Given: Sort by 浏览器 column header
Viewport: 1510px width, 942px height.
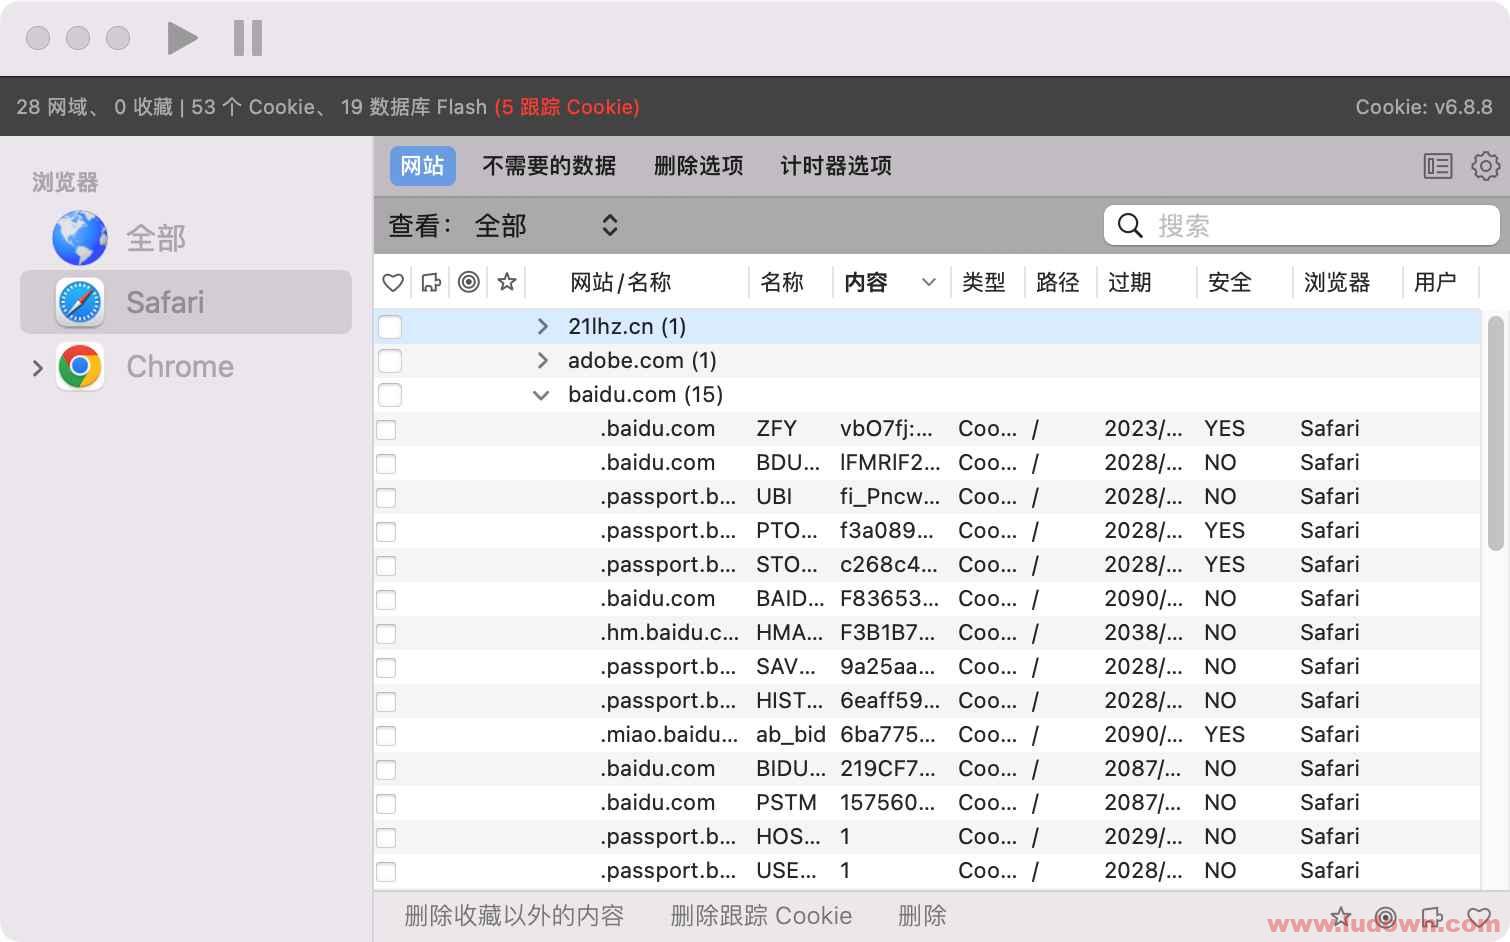Looking at the screenshot, I should (x=1336, y=283).
